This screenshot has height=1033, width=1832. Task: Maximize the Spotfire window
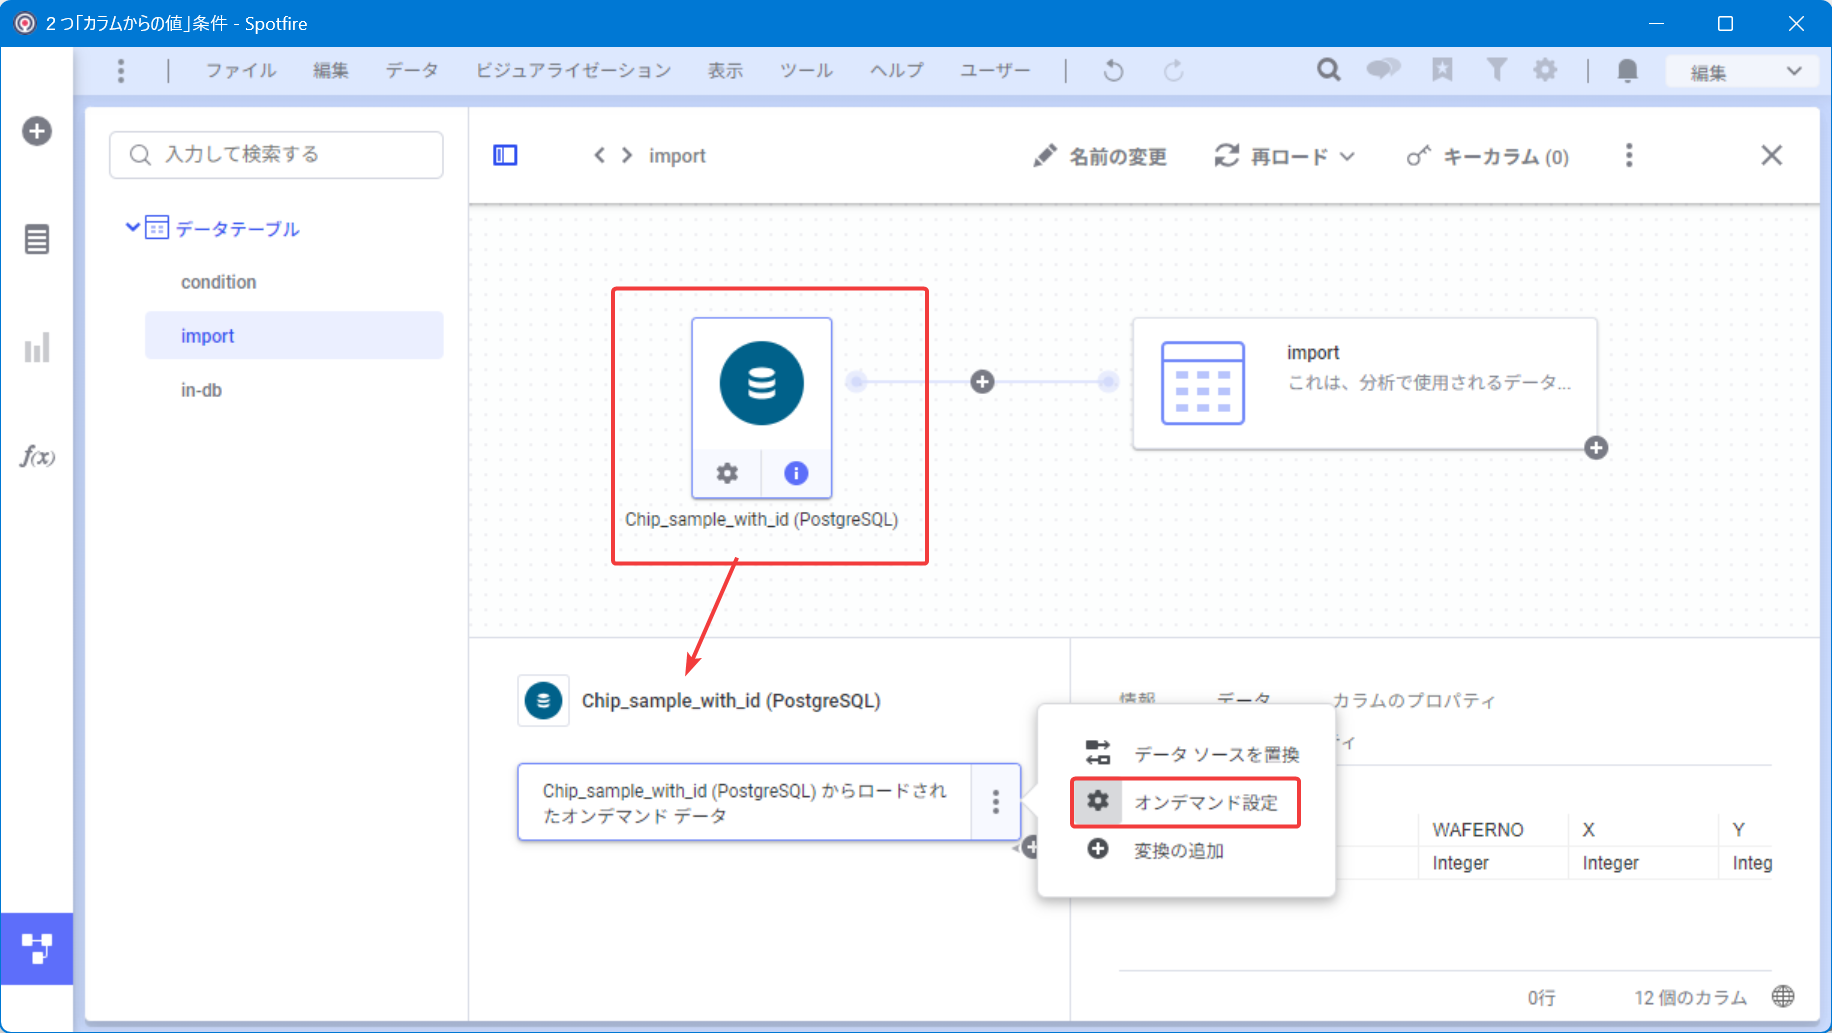1725,23
